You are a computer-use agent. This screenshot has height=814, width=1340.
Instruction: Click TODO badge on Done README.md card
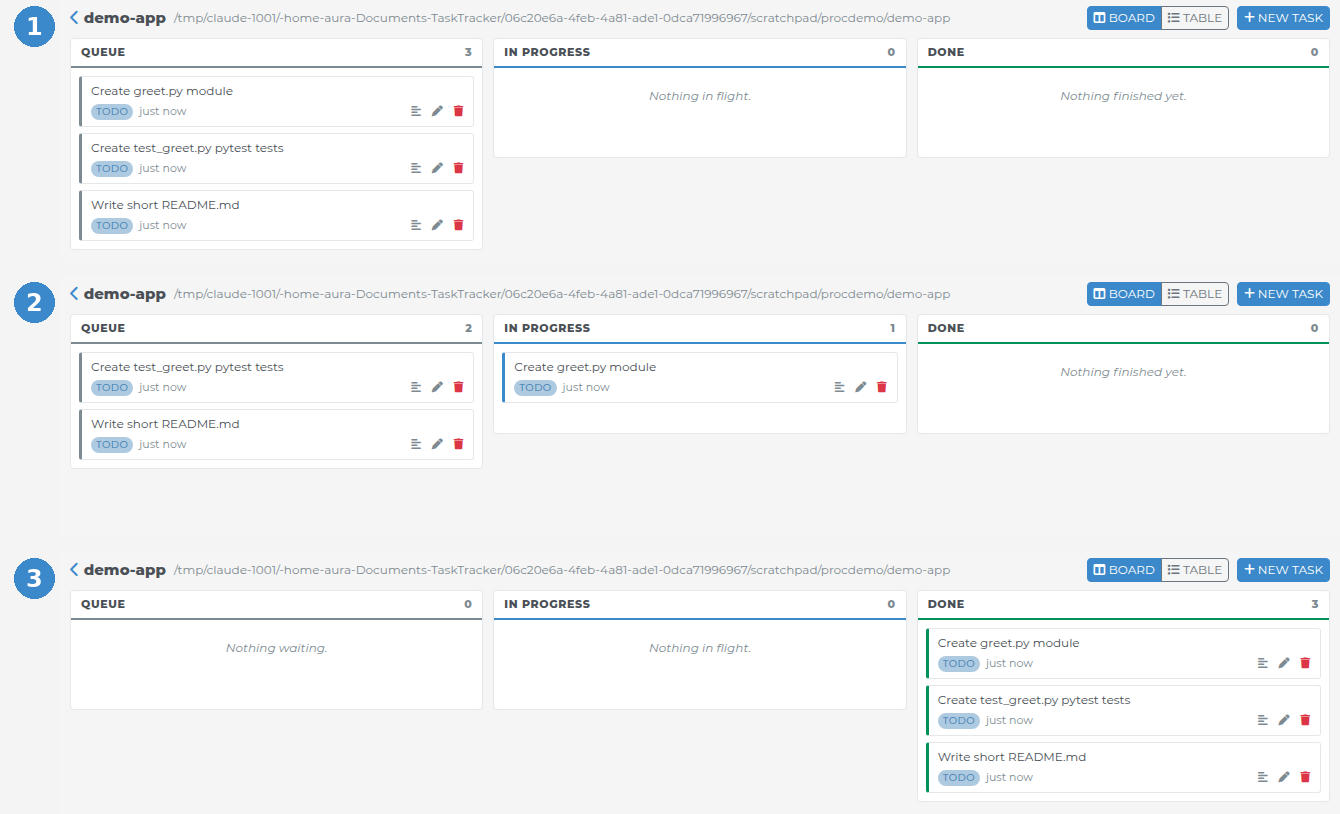click(x=958, y=777)
